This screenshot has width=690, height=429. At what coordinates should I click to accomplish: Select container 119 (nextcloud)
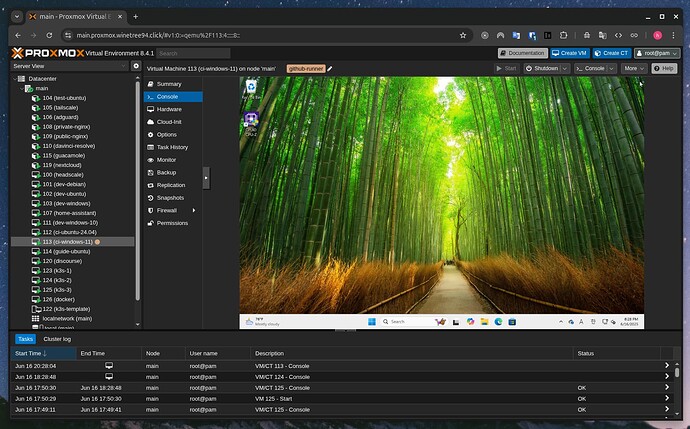coord(62,165)
